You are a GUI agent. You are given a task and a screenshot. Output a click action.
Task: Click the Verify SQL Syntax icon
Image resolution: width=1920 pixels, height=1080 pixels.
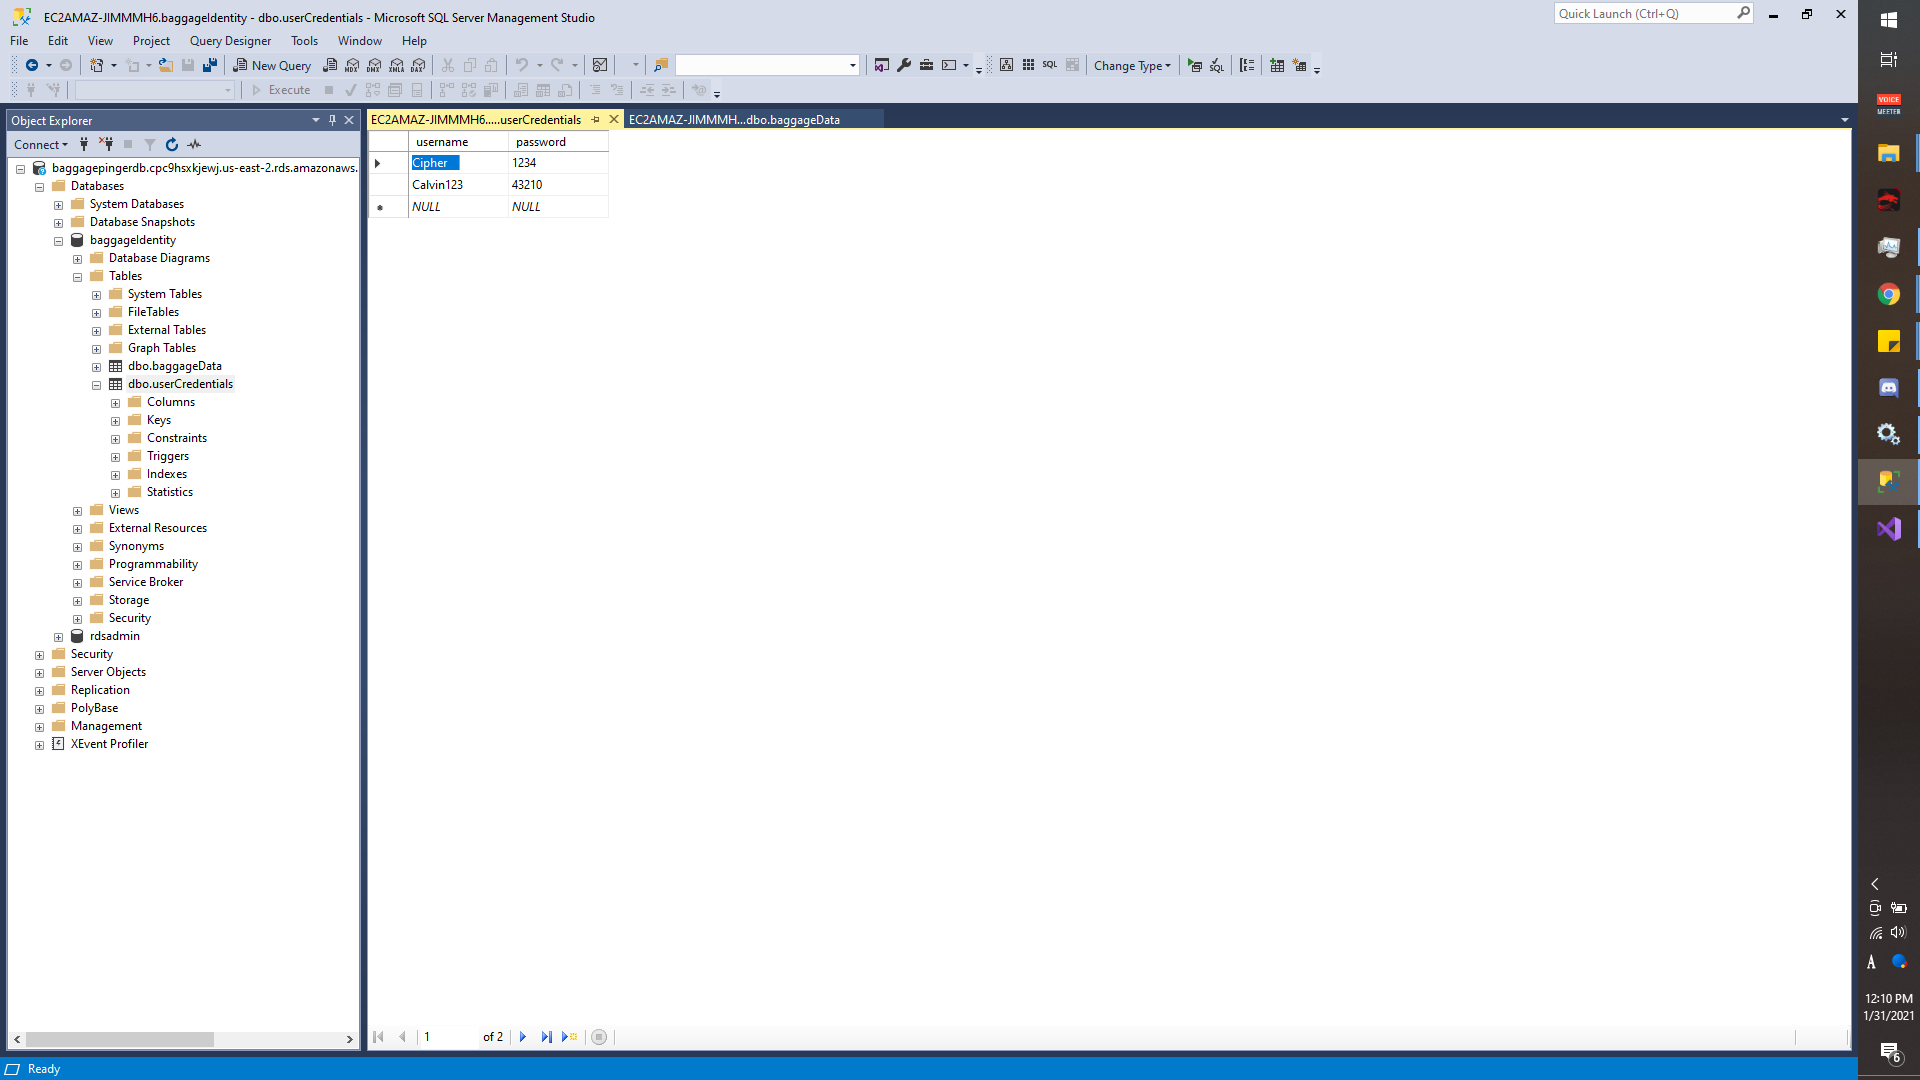1217,65
